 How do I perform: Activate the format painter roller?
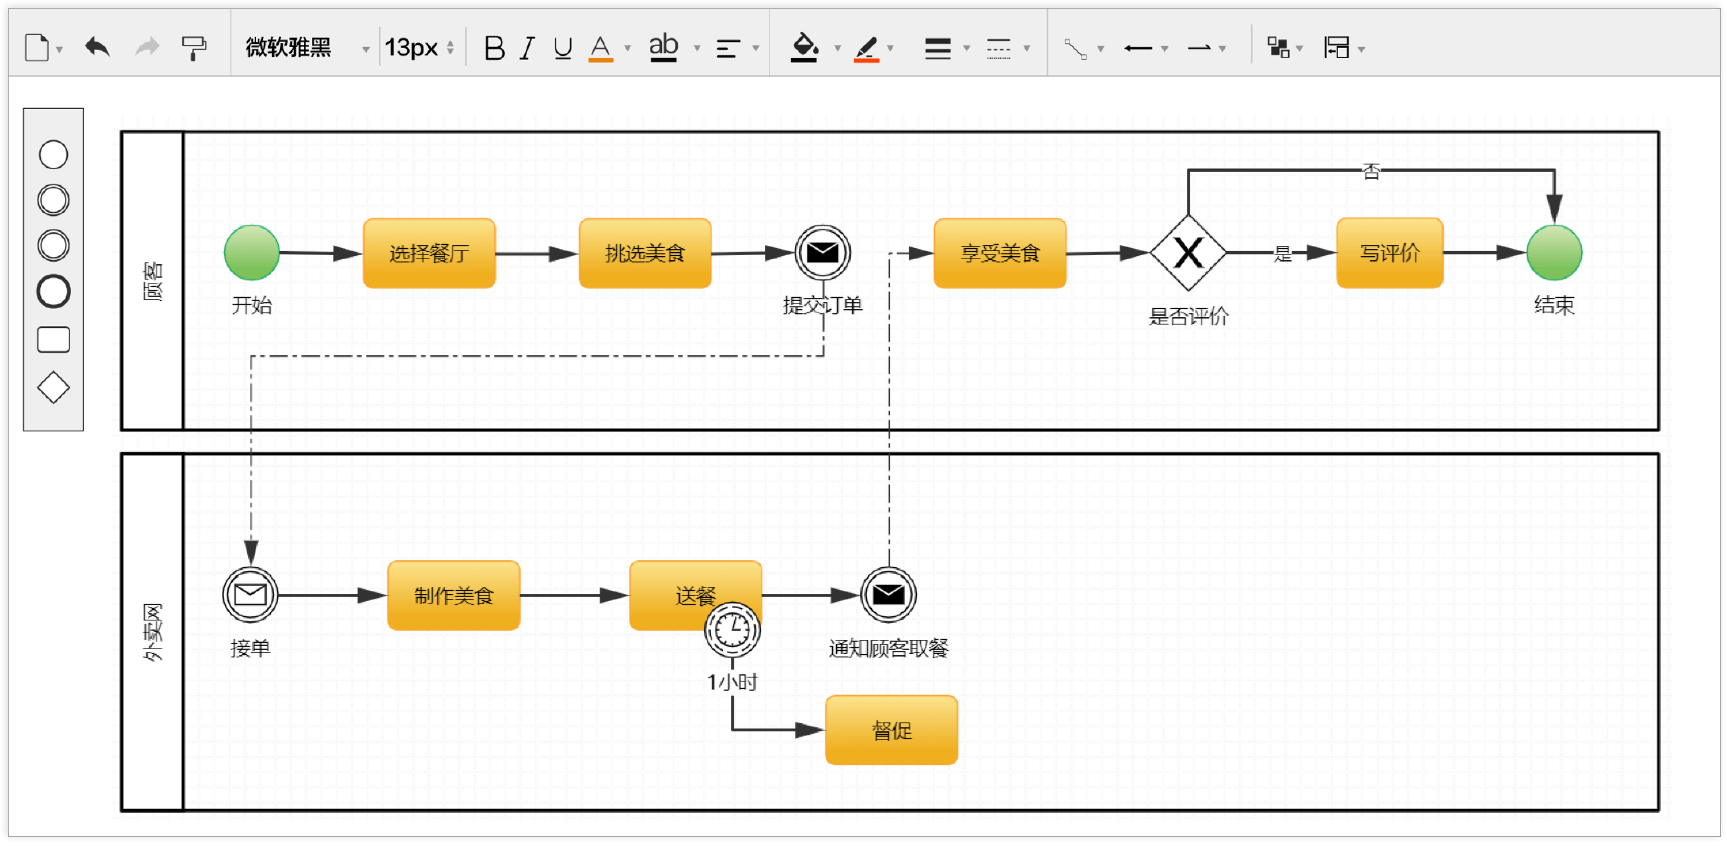click(x=194, y=47)
